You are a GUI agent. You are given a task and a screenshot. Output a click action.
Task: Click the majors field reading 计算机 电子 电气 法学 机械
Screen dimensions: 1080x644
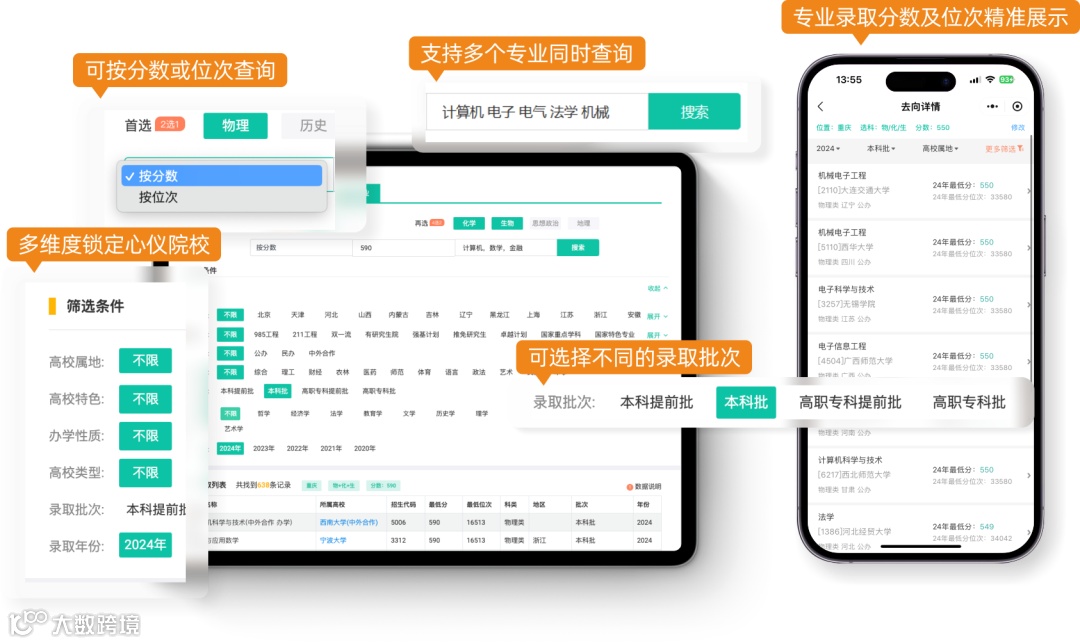coord(537,112)
